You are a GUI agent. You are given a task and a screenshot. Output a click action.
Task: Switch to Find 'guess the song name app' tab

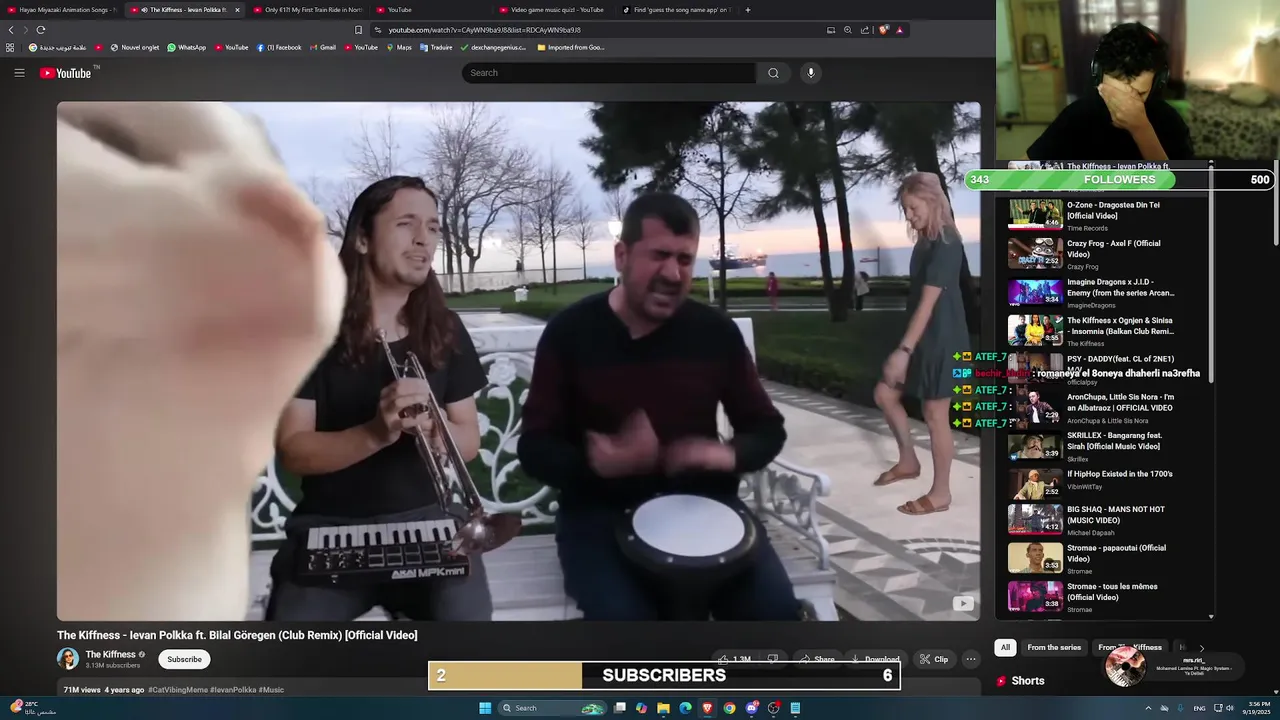click(x=676, y=10)
